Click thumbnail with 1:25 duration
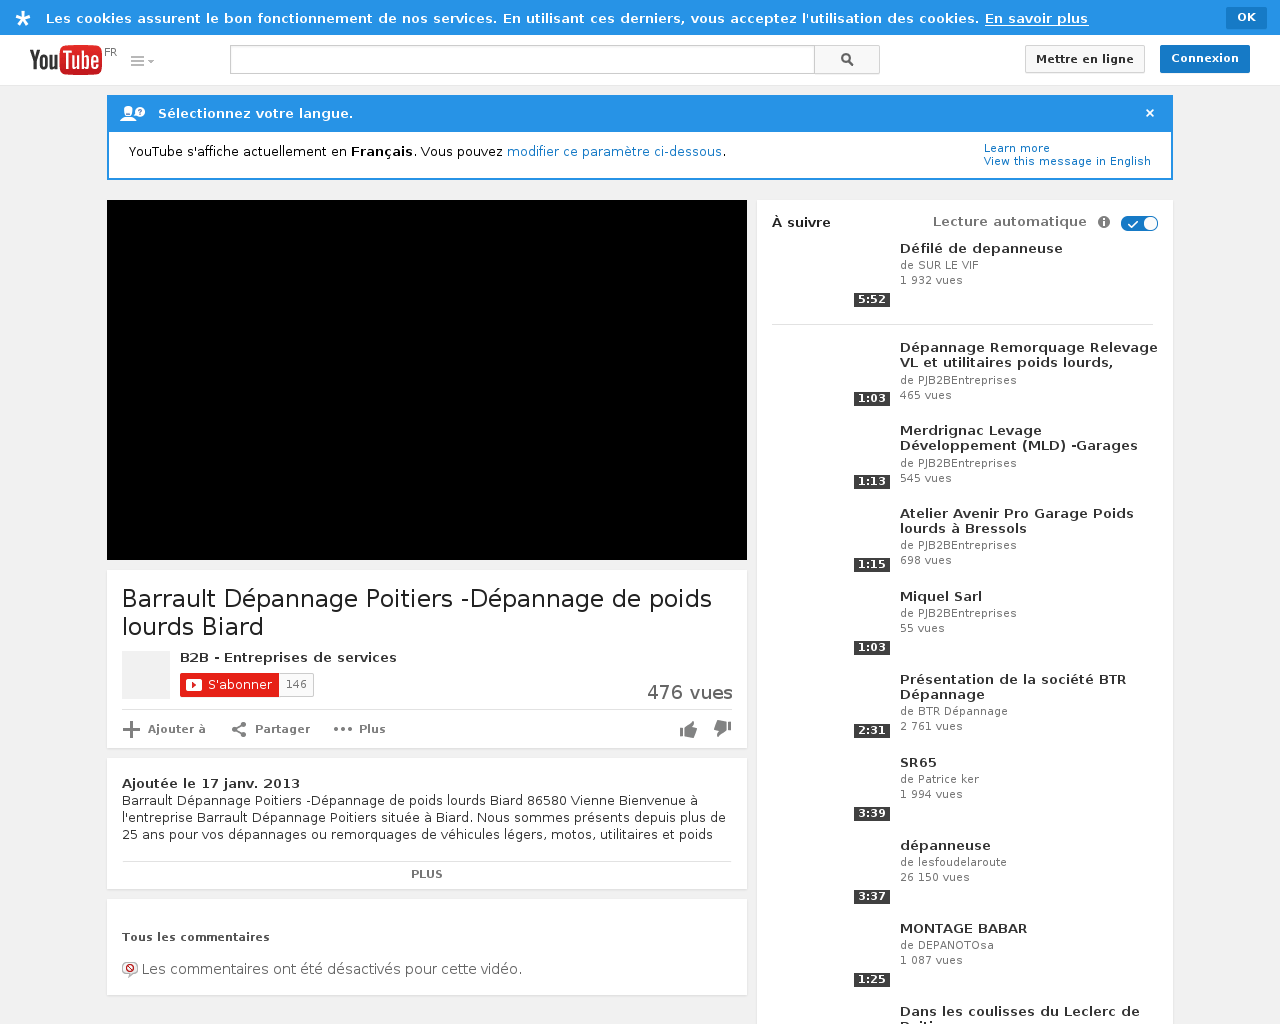 pos(831,954)
